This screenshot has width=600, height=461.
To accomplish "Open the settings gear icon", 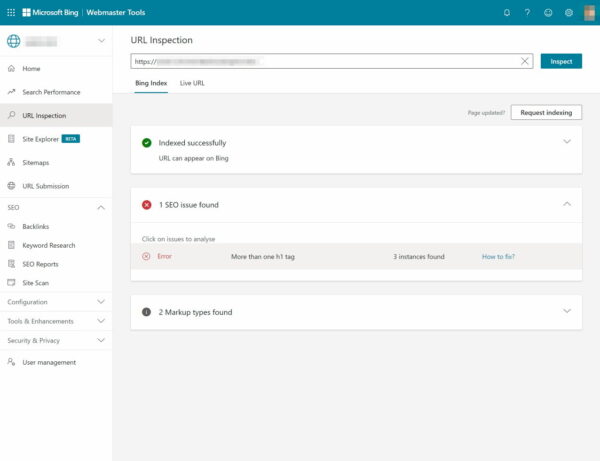I will [x=569, y=13].
